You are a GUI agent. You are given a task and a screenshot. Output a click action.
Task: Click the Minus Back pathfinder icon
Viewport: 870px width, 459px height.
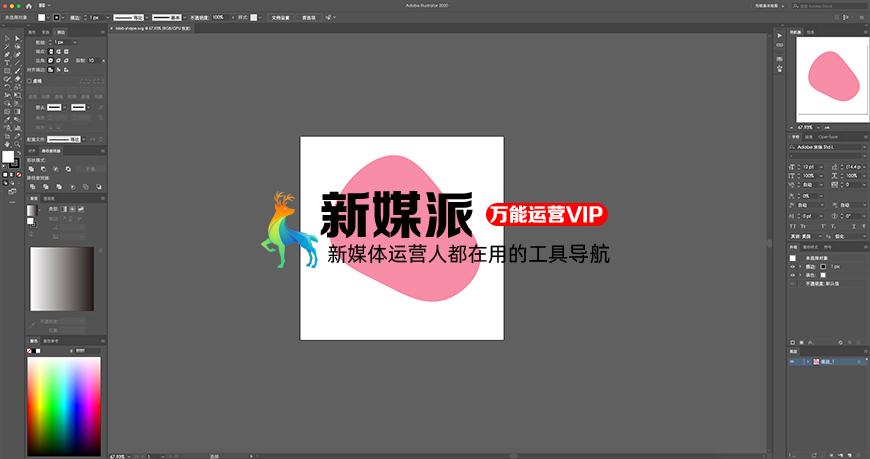pyautogui.click(x=99, y=187)
